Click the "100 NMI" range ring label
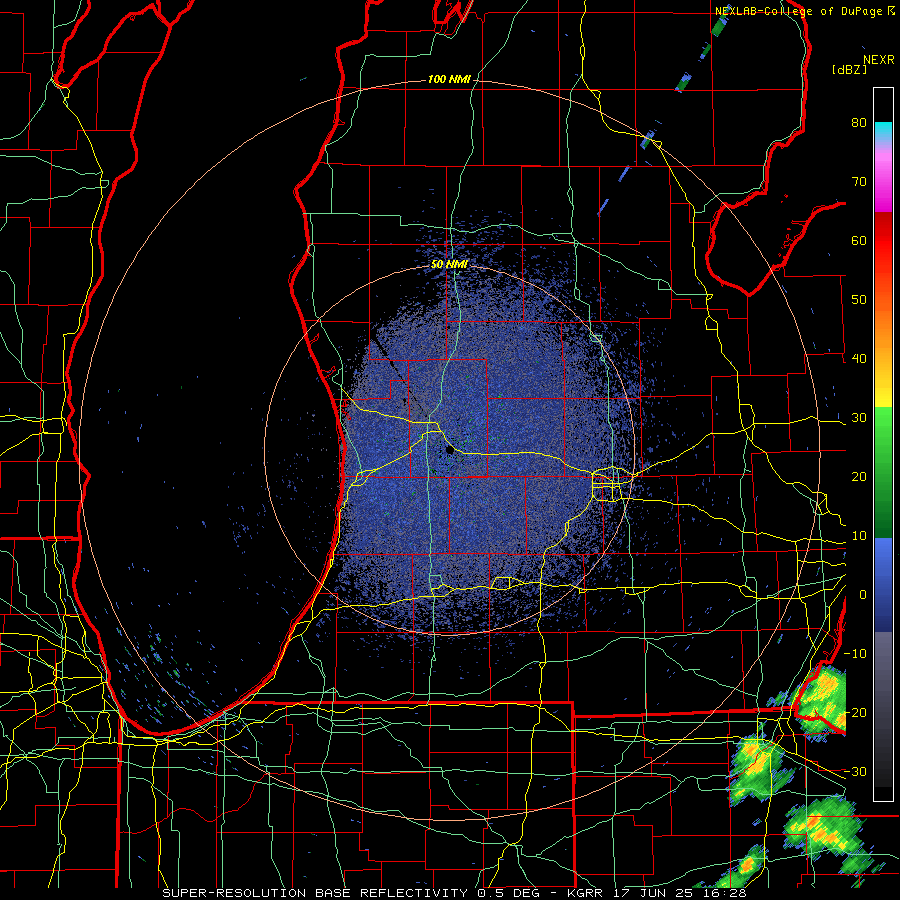 click(449, 79)
